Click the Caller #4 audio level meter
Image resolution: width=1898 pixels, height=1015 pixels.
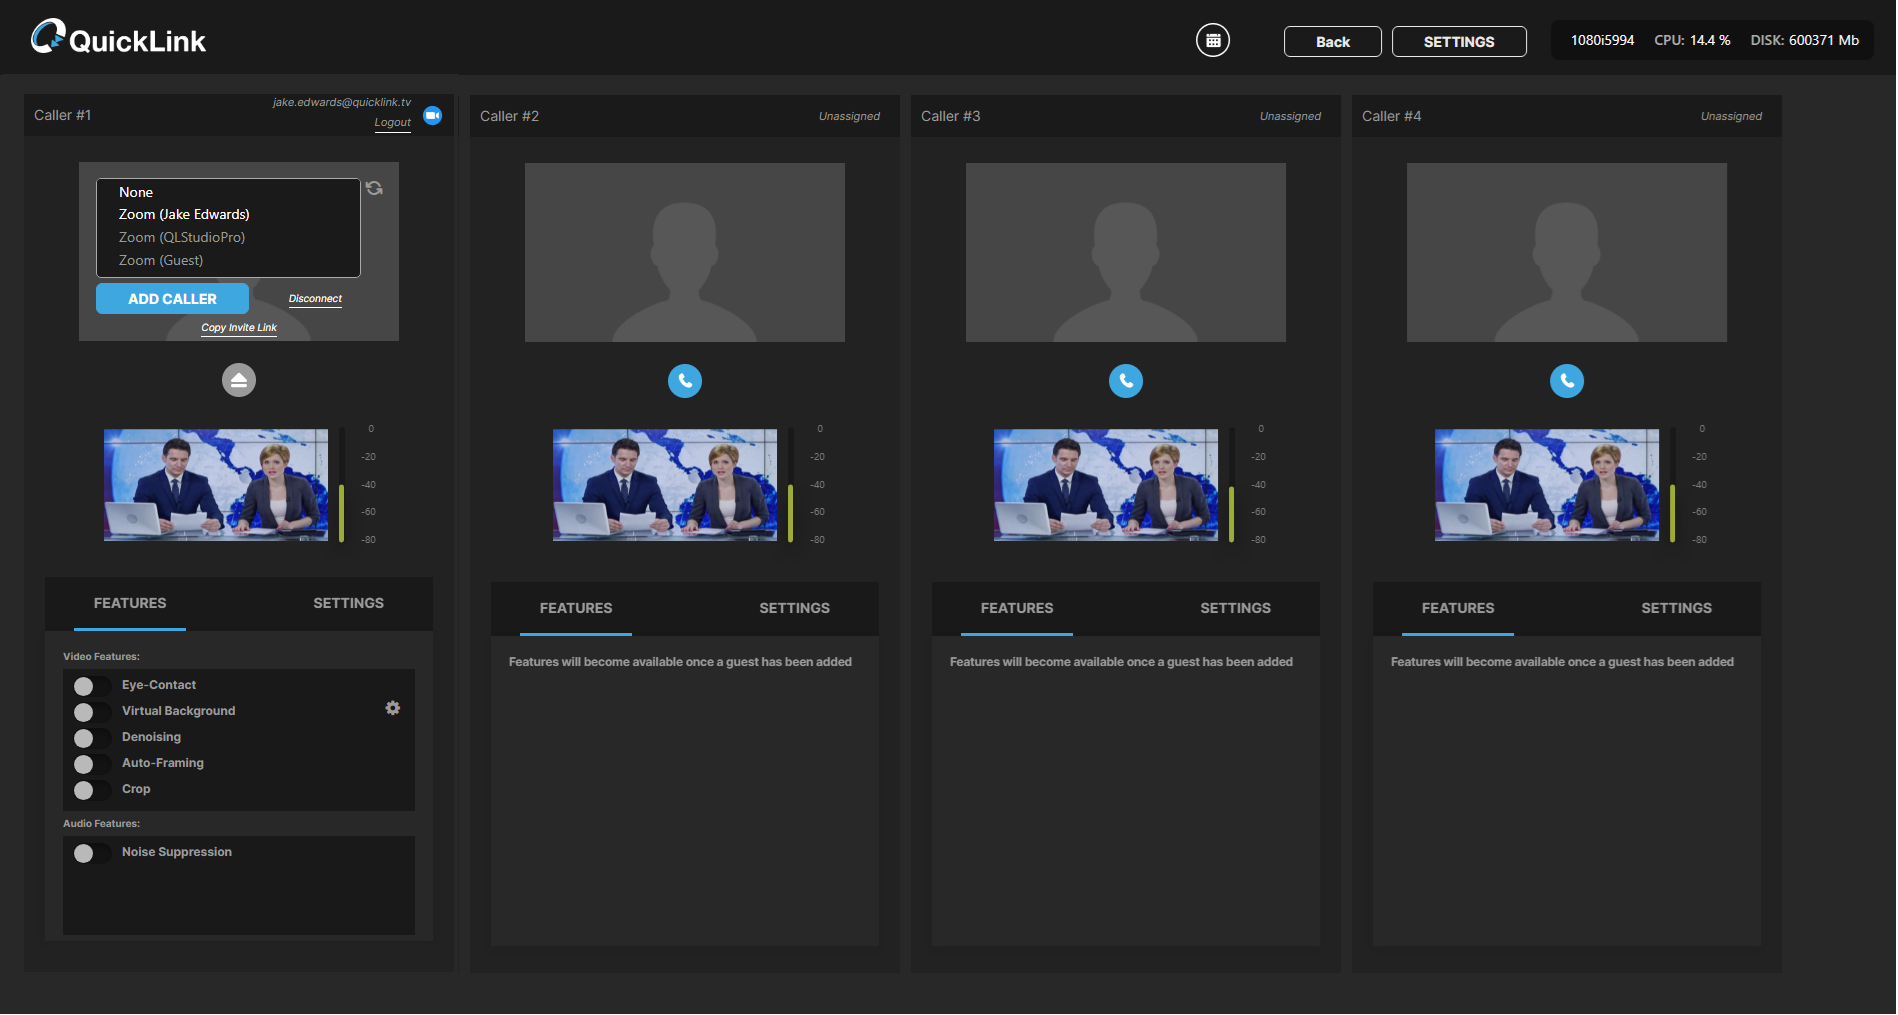[x=1673, y=485]
